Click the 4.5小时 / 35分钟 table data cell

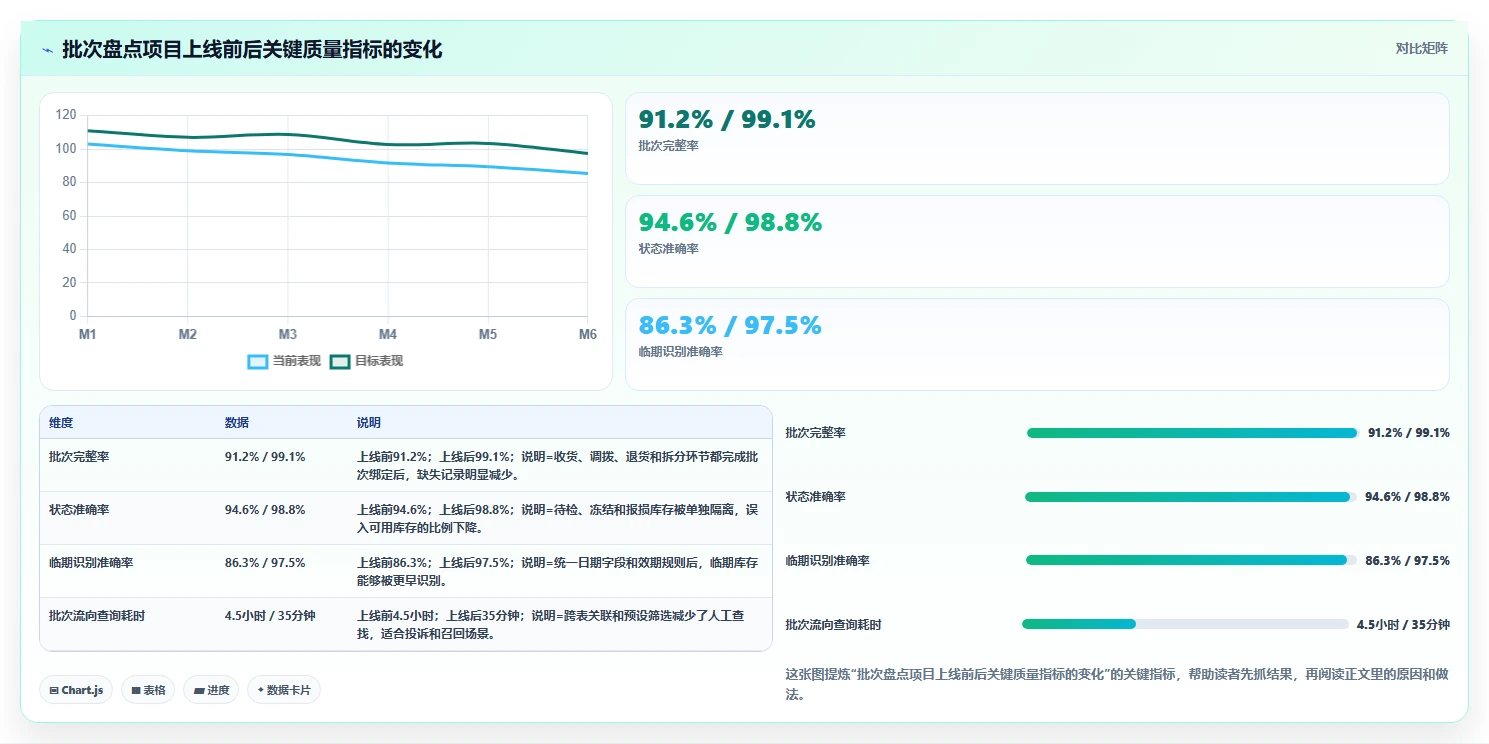[x=270, y=616]
